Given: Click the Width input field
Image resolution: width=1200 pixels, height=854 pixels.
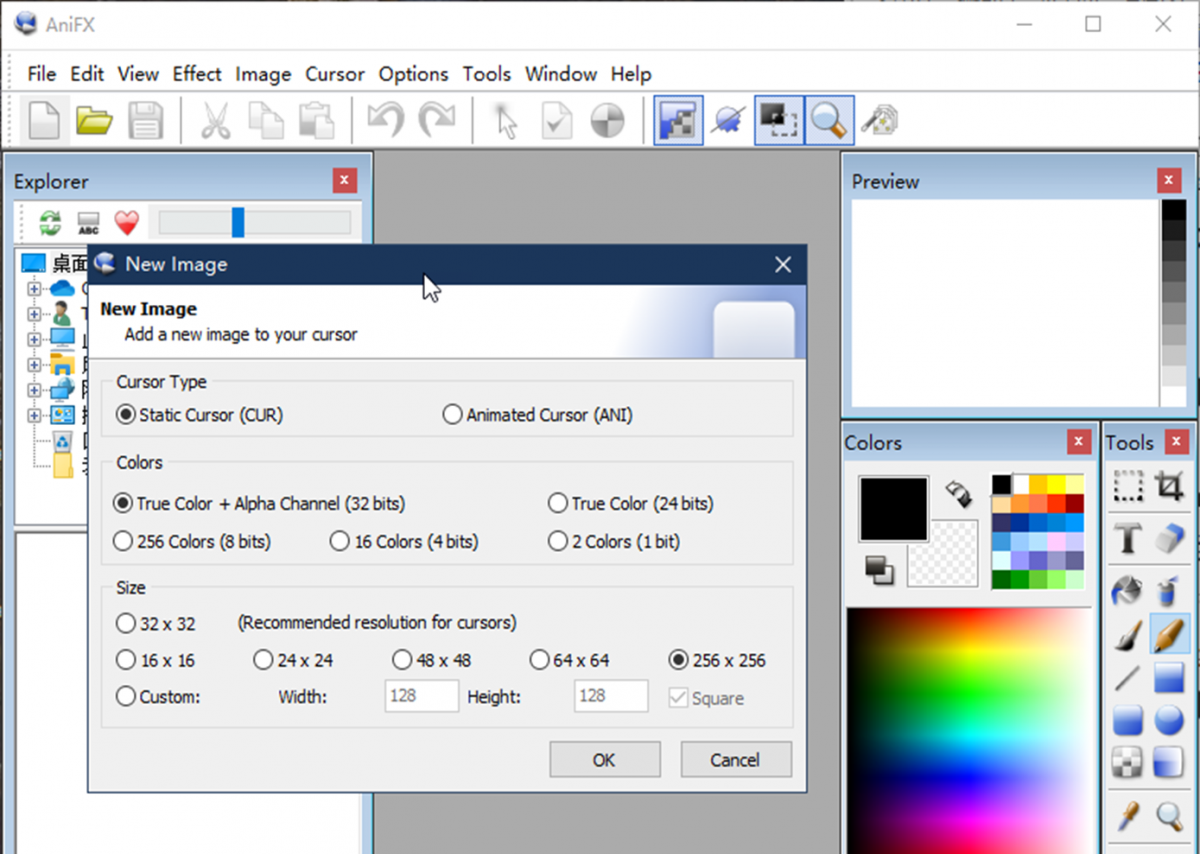Looking at the screenshot, I should [422, 696].
